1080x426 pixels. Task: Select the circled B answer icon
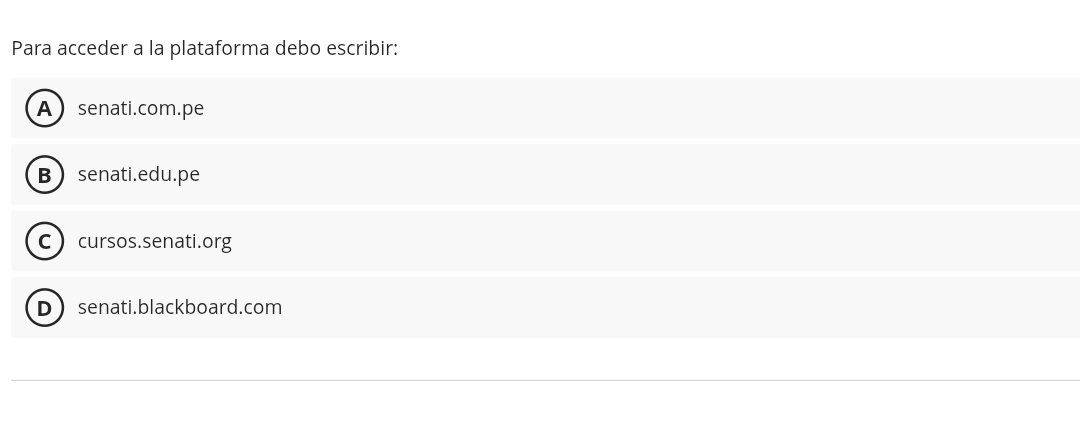click(45, 174)
